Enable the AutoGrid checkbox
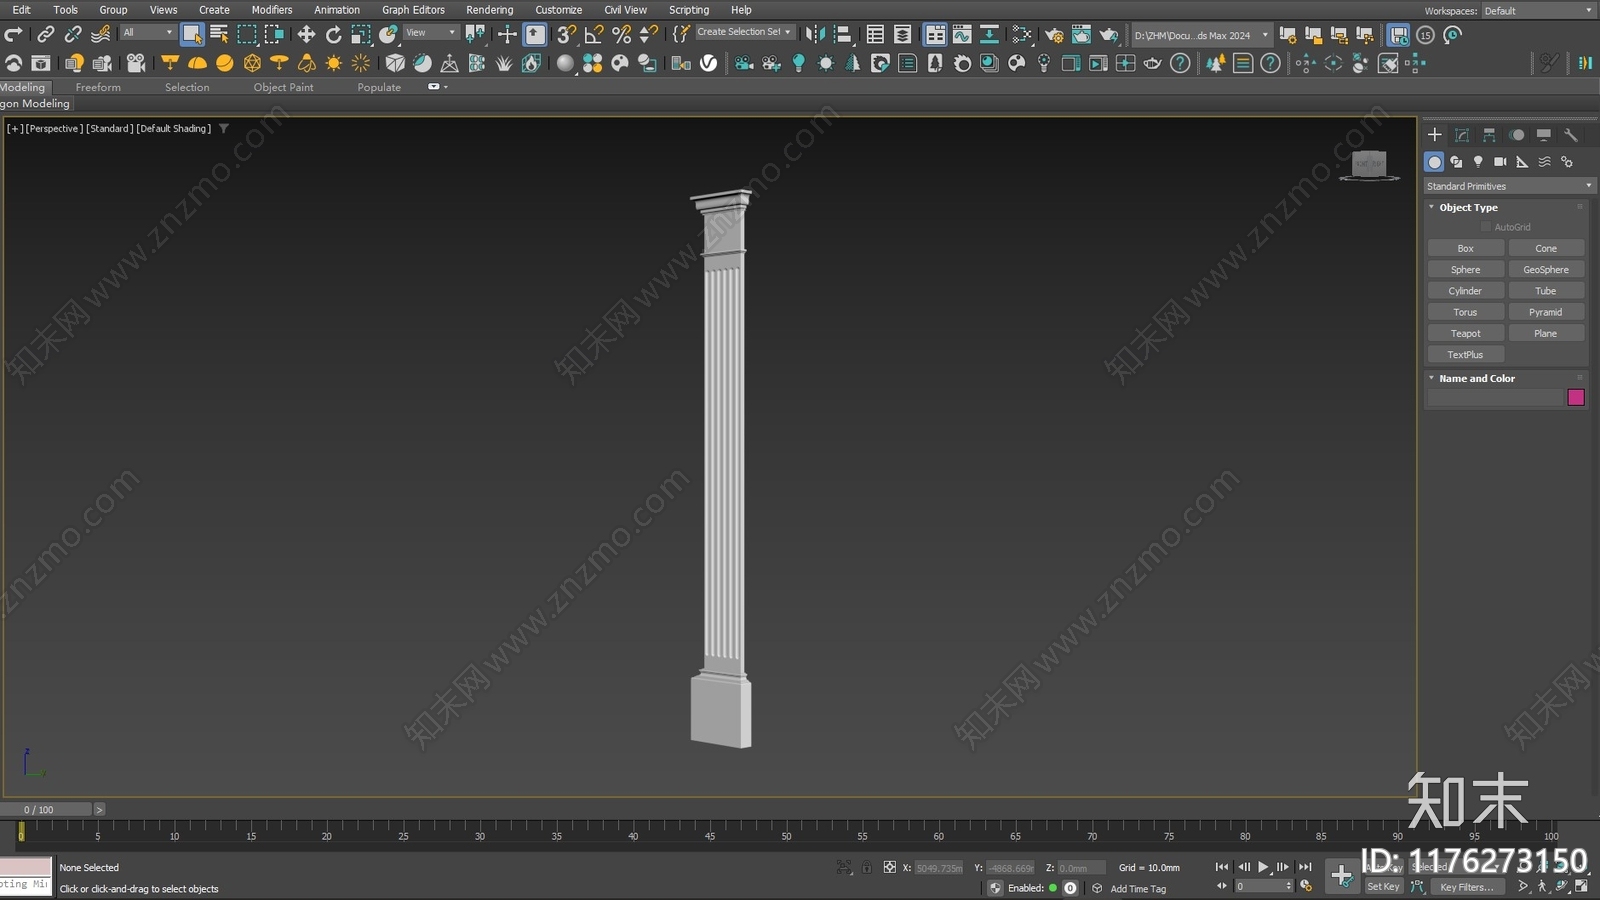1600x900 pixels. (1486, 227)
